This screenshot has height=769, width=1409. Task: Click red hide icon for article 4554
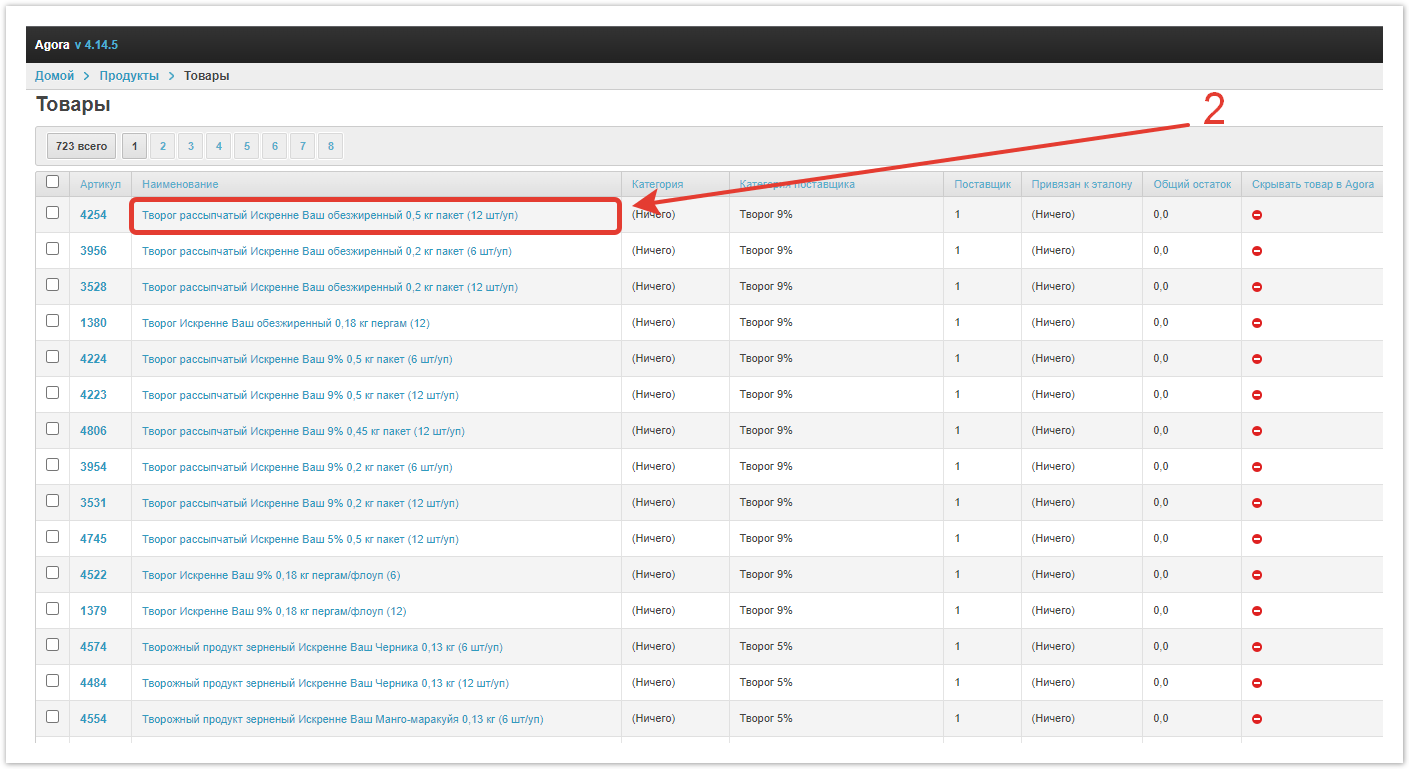point(1257,719)
